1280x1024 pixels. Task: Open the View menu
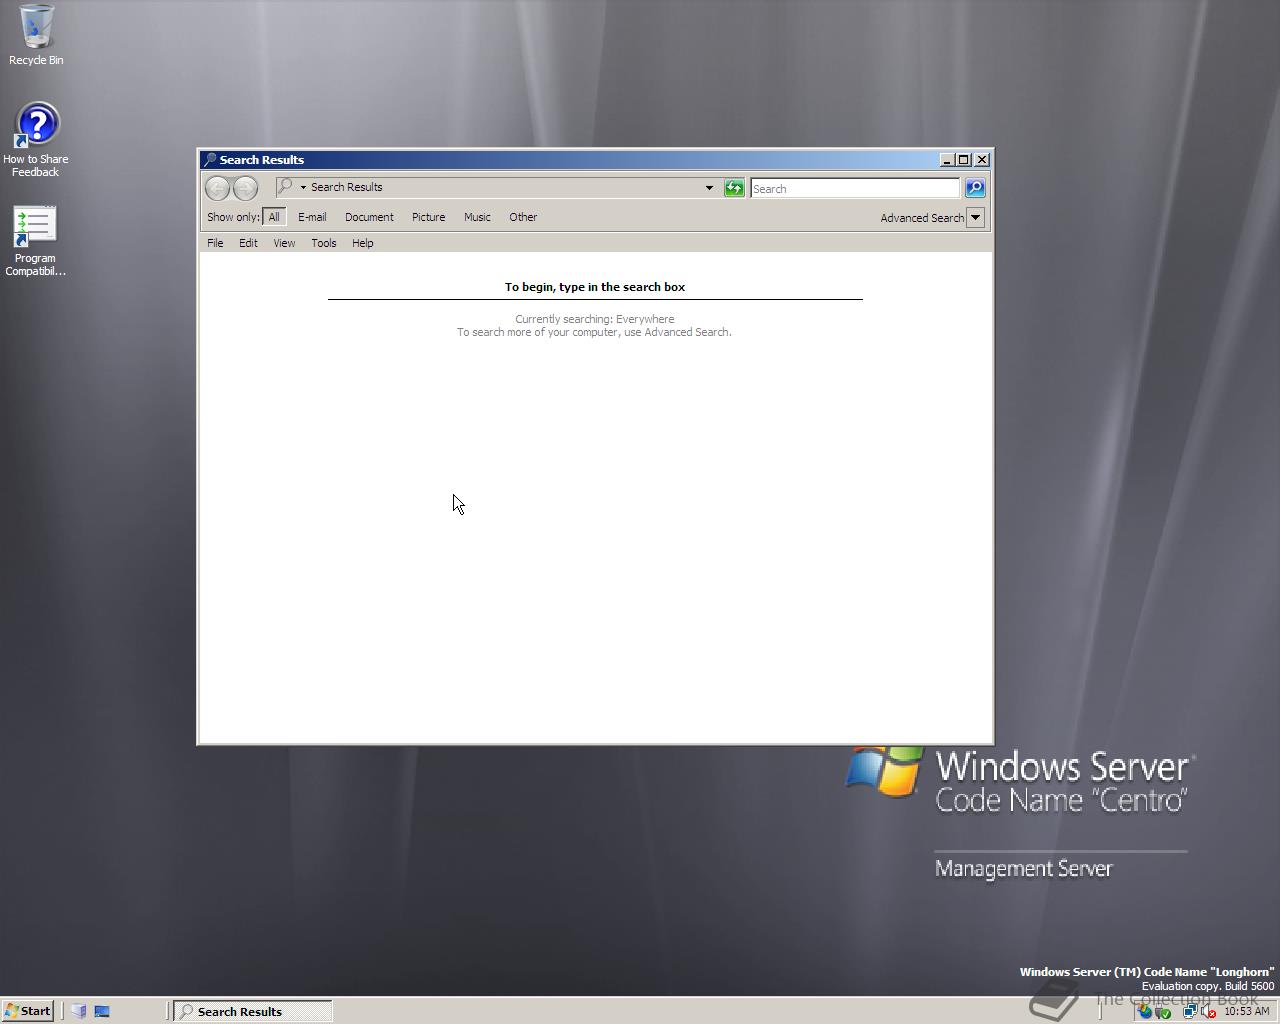(x=284, y=243)
